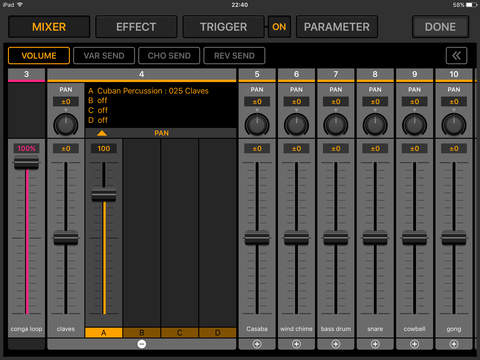Expand gong channel with plus icon
The width and height of the screenshot is (480, 360).
454,344
